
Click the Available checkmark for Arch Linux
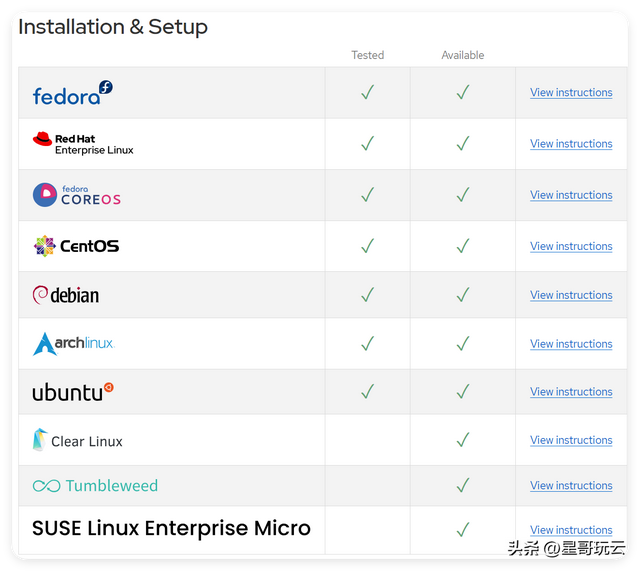(463, 344)
